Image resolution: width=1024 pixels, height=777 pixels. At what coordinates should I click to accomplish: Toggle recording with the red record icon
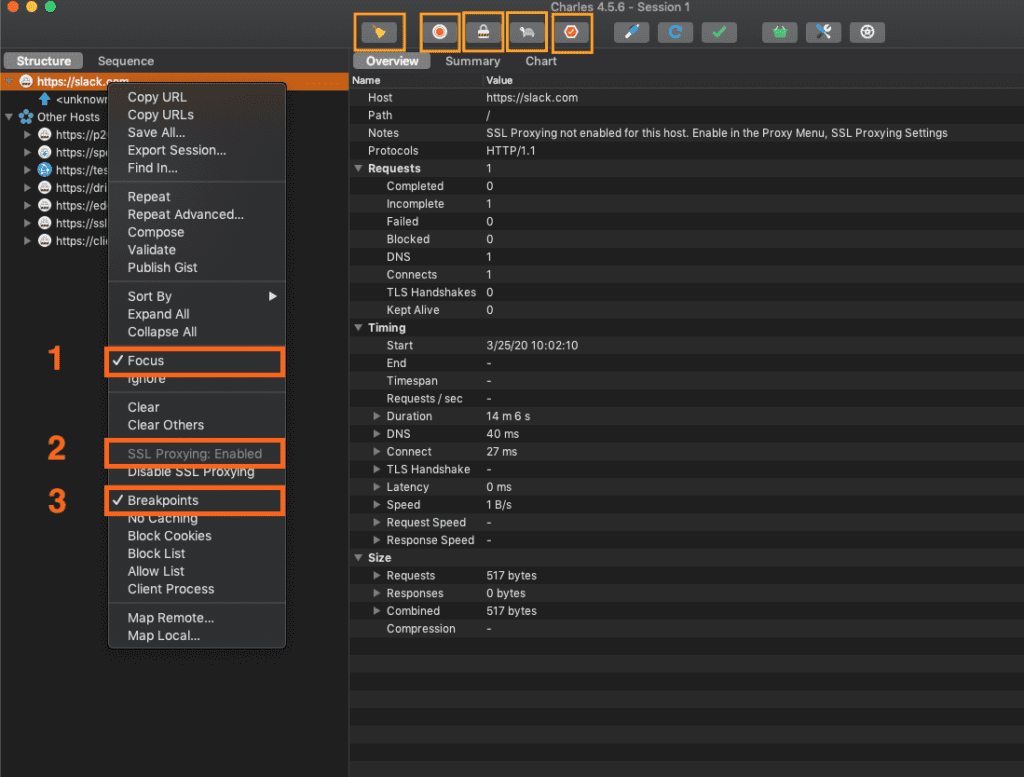pyautogui.click(x=438, y=32)
